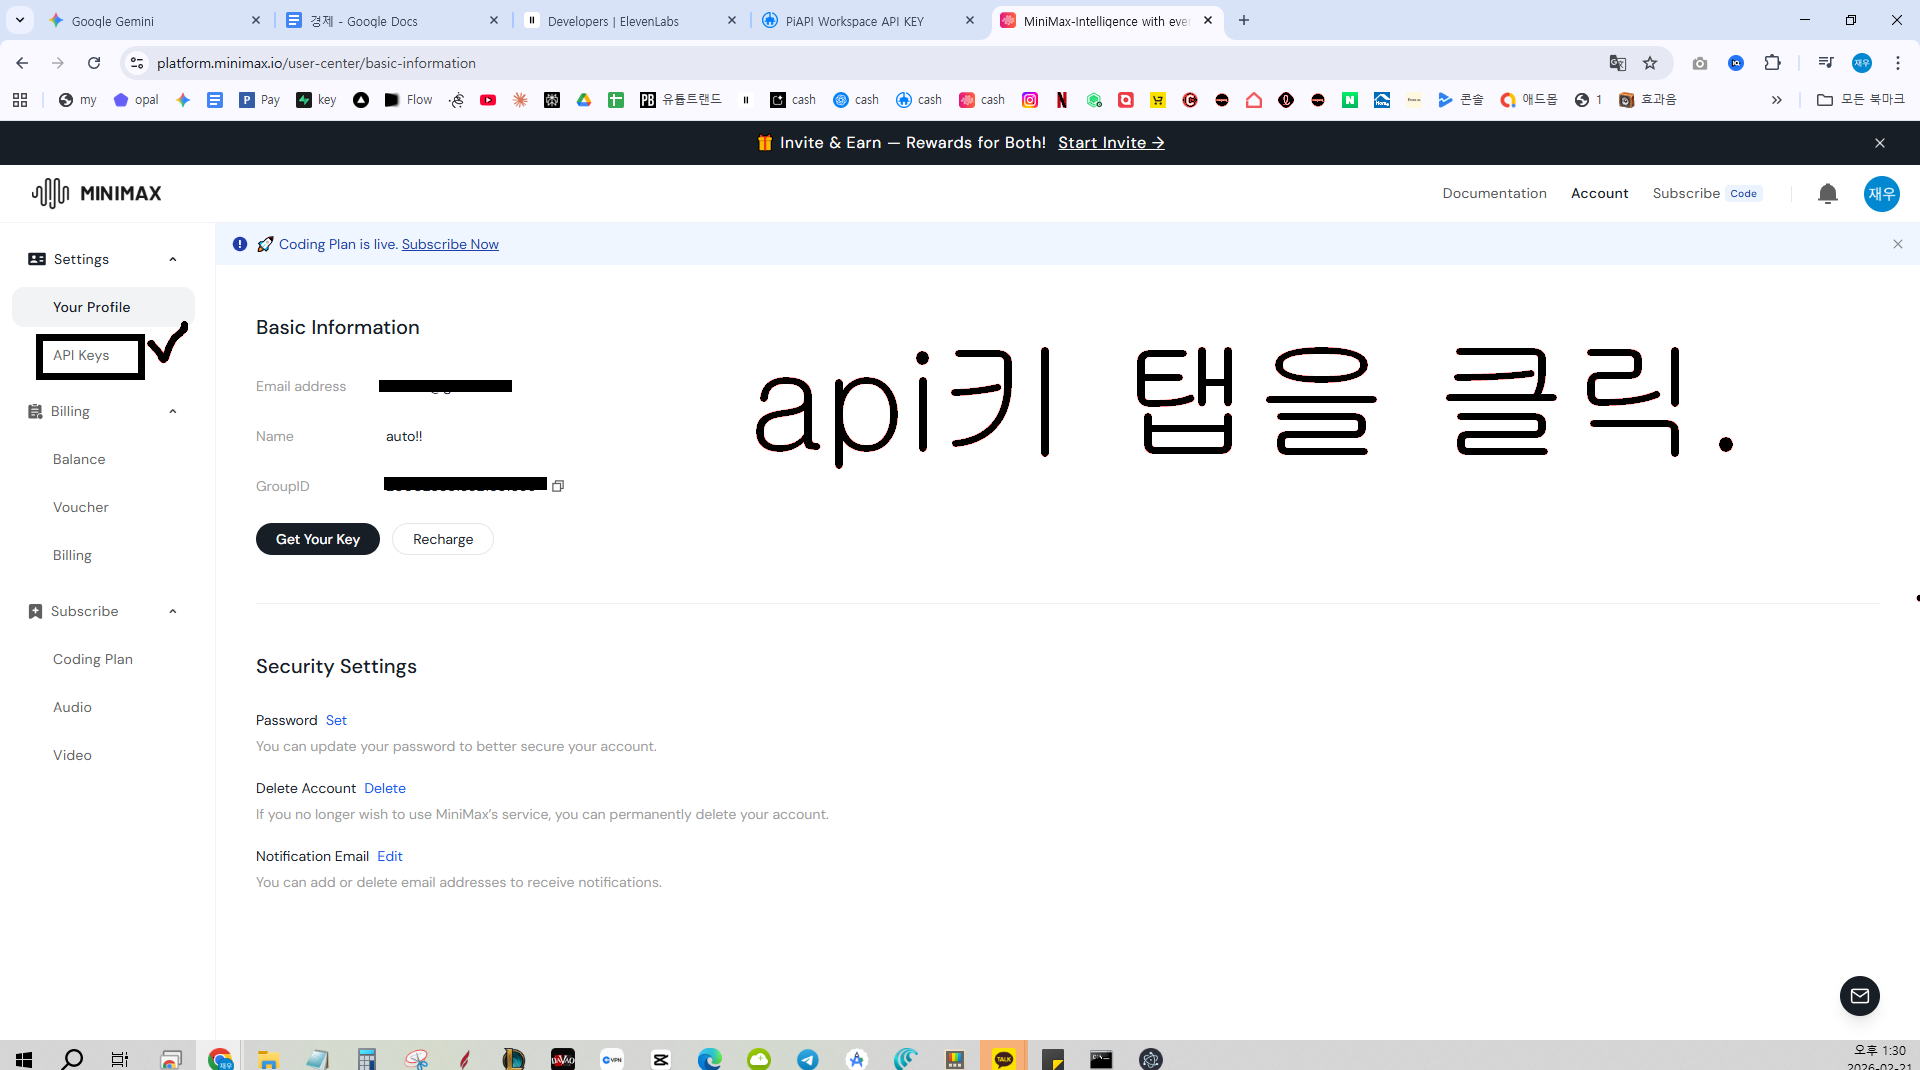The width and height of the screenshot is (1920, 1070).
Task: Click the MiniMax logo
Action: (96, 193)
